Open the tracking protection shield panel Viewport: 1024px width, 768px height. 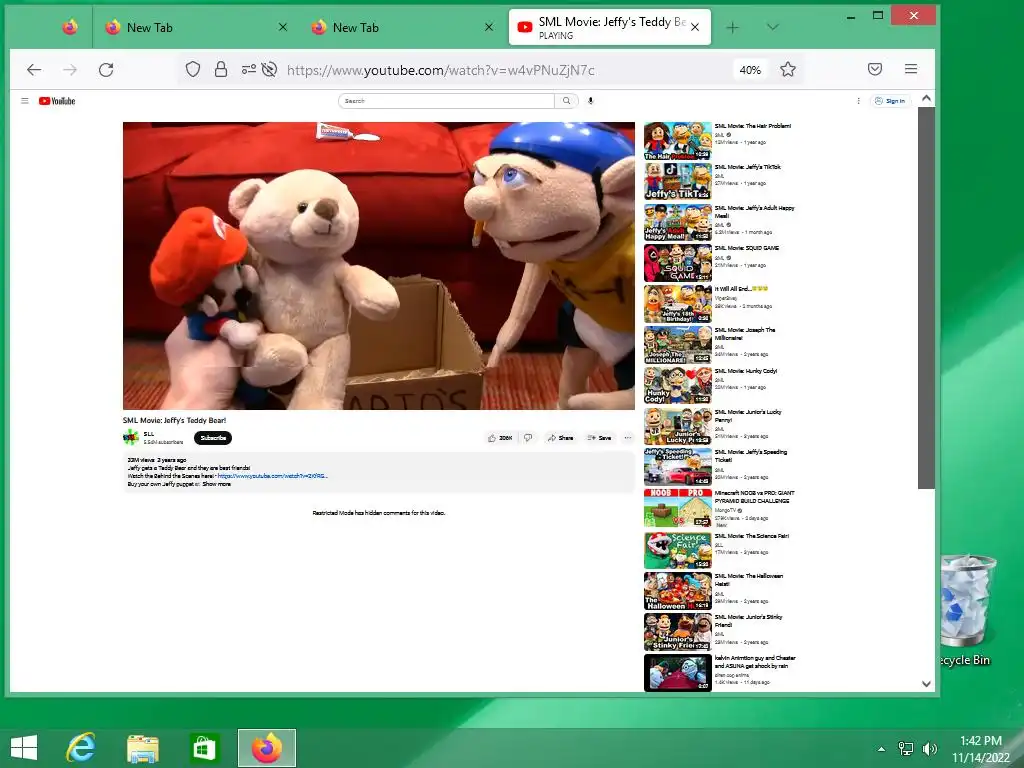pos(193,69)
